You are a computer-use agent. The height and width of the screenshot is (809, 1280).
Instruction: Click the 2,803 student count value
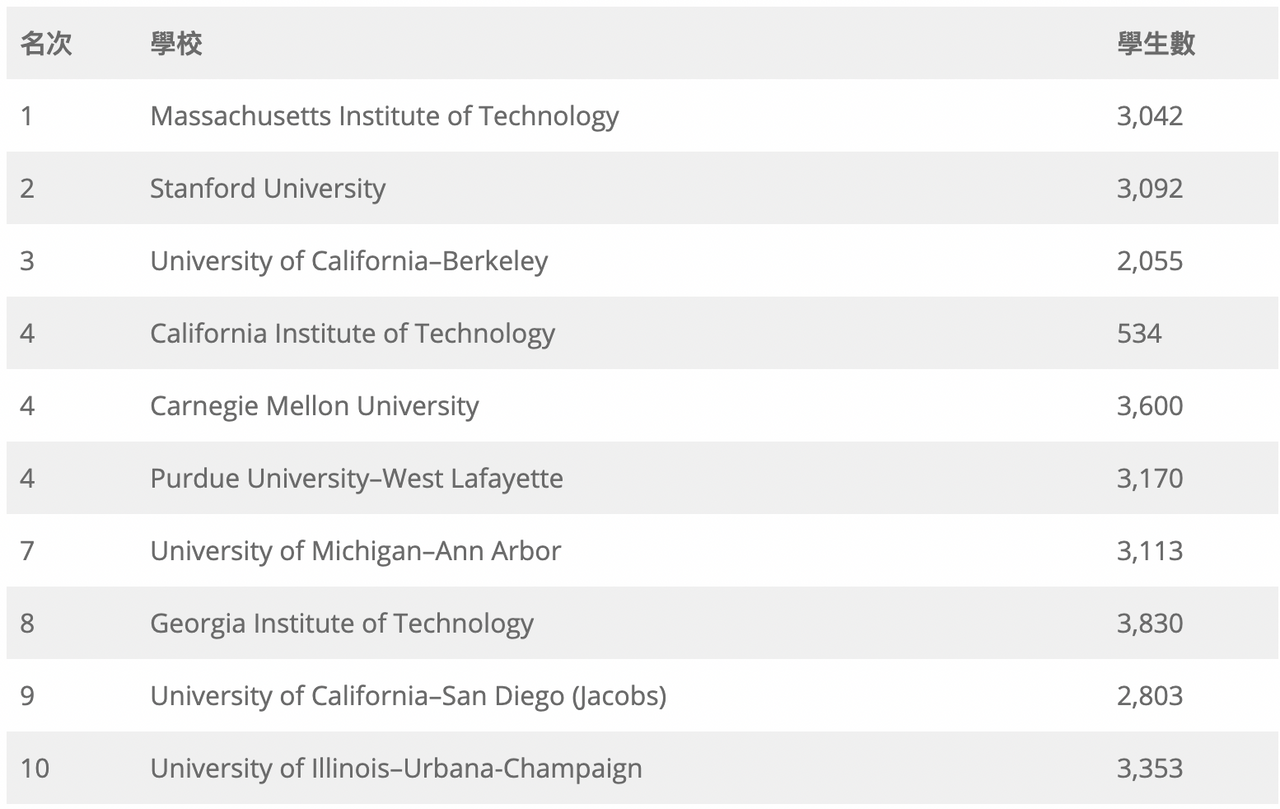pyautogui.click(x=1149, y=696)
